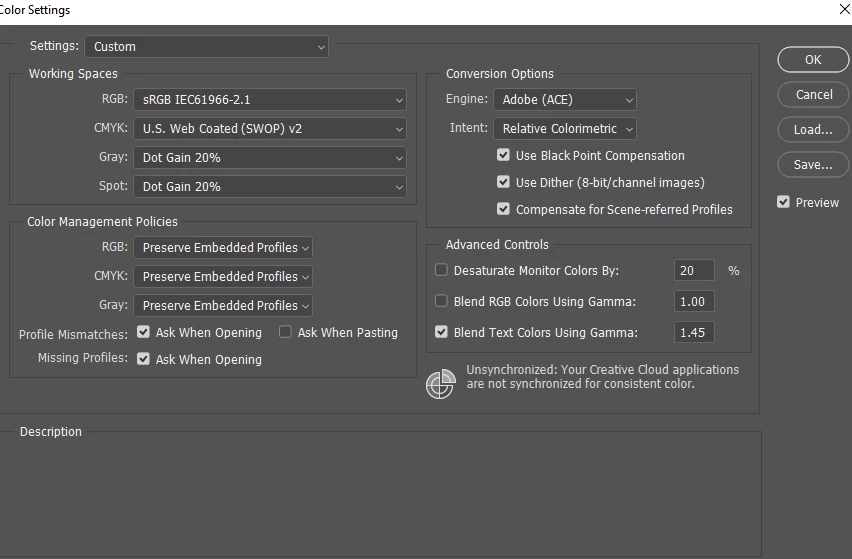The width and height of the screenshot is (852, 559).
Task: Click the Advanced Controls group label
Action: pos(497,244)
